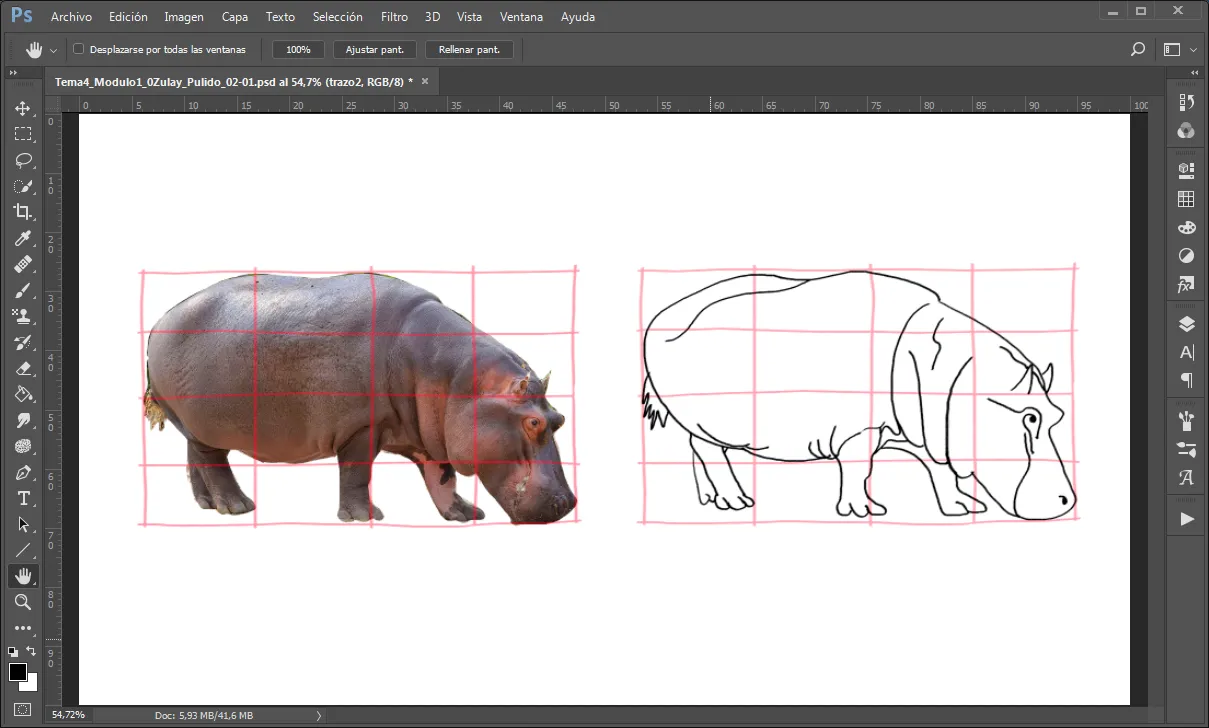Click the foreground color swatch
This screenshot has height=728, width=1209.
point(18,671)
